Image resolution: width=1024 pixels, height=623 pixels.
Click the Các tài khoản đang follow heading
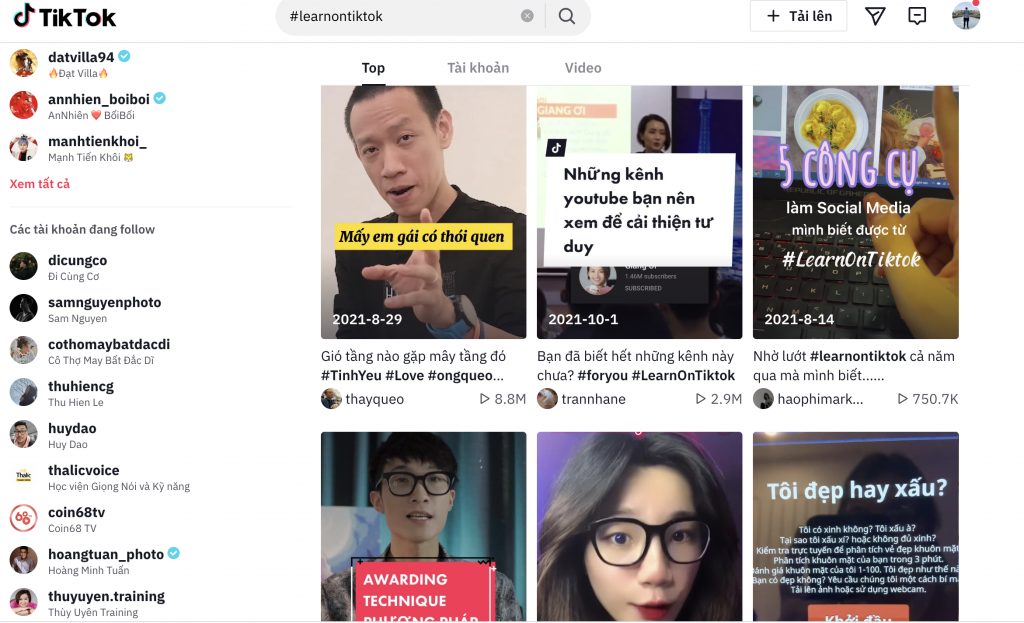82,230
